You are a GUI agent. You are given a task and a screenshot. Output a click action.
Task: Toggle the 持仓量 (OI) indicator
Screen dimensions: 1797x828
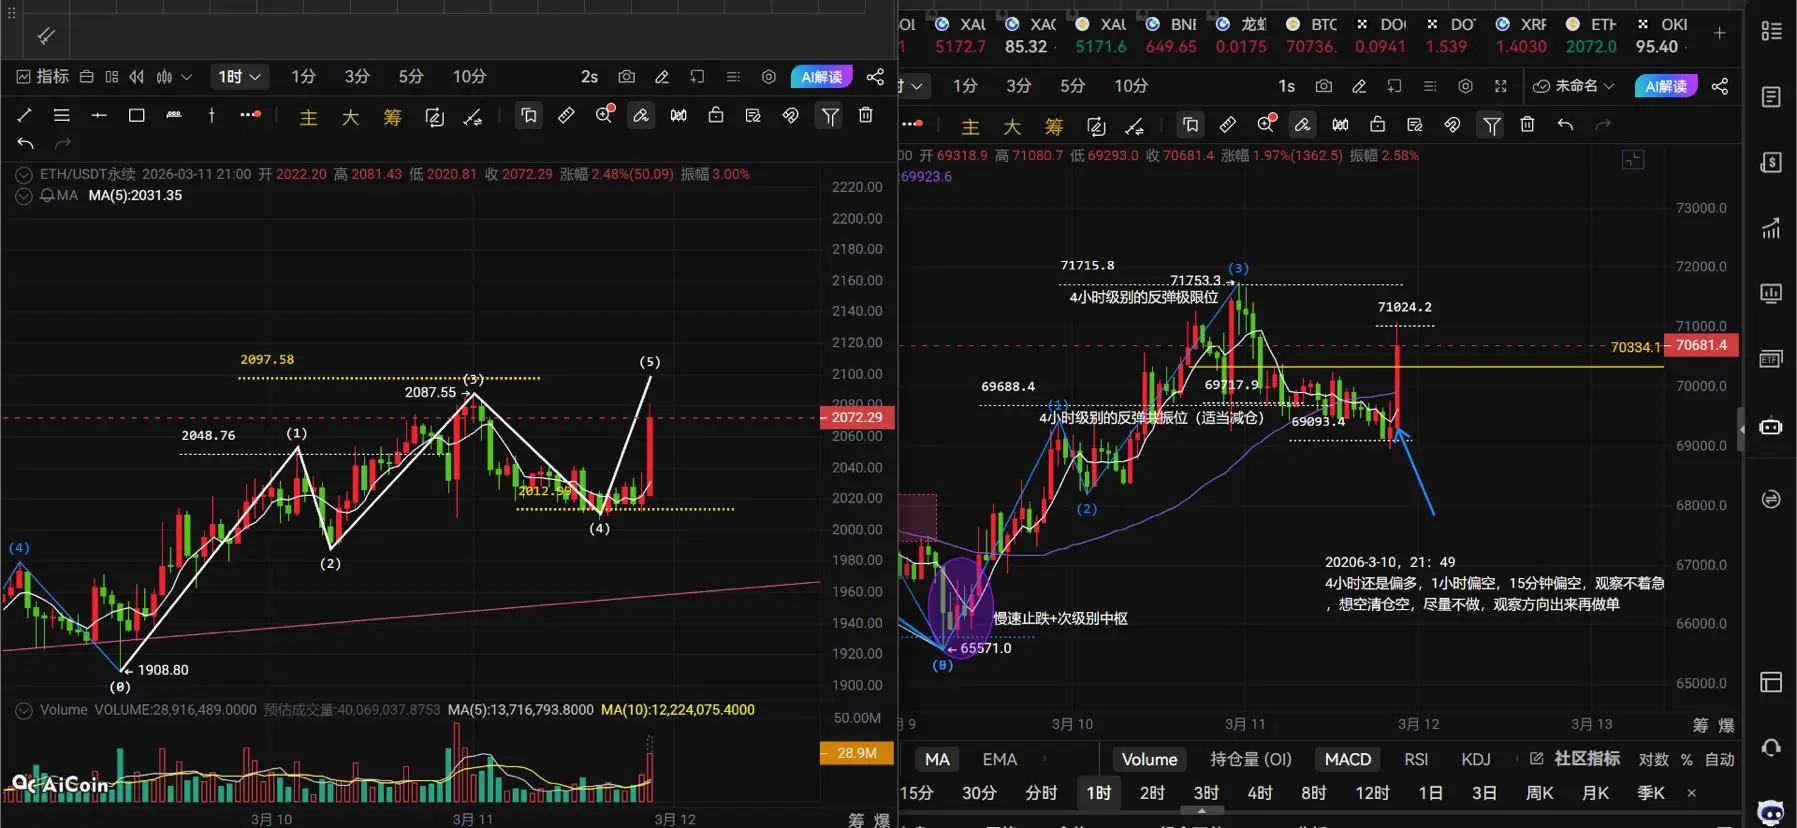point(1251,759)
